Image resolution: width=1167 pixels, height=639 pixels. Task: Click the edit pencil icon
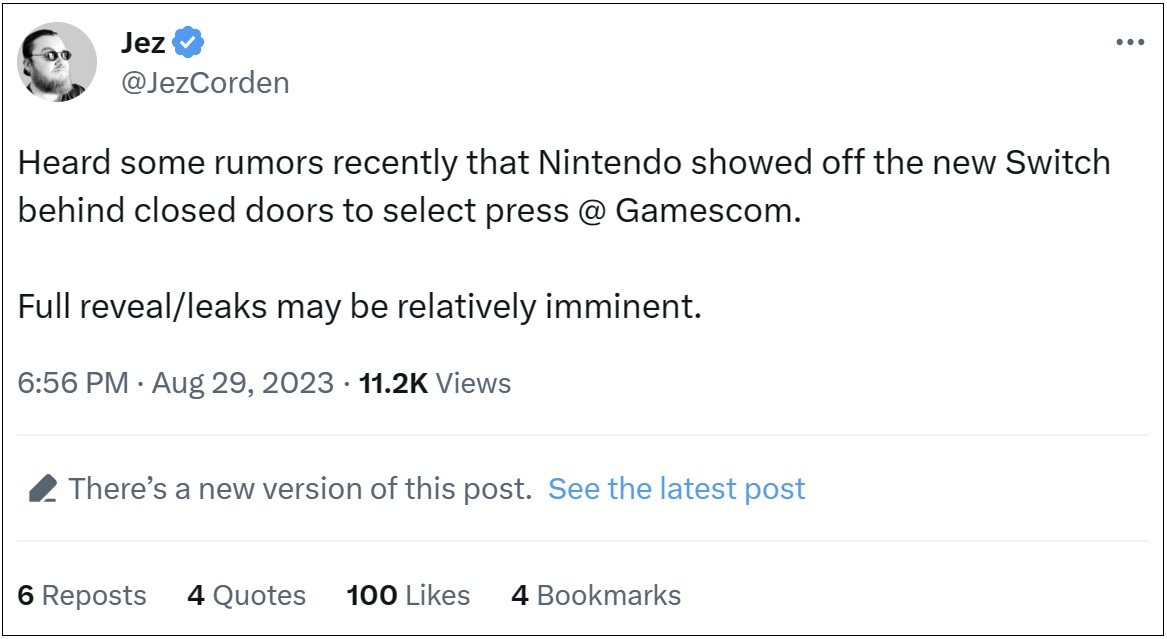click(x=42, y=489)
